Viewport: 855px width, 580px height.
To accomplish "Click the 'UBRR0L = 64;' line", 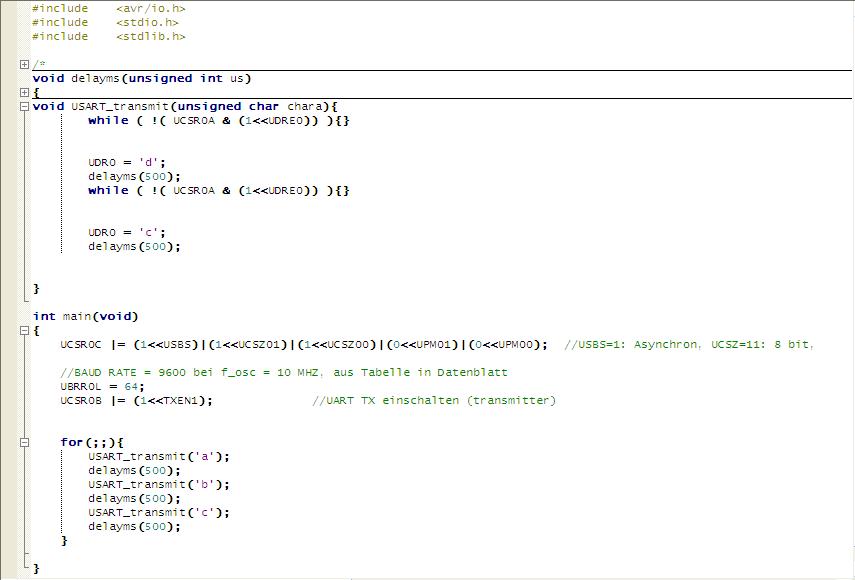I will point(102,386).
